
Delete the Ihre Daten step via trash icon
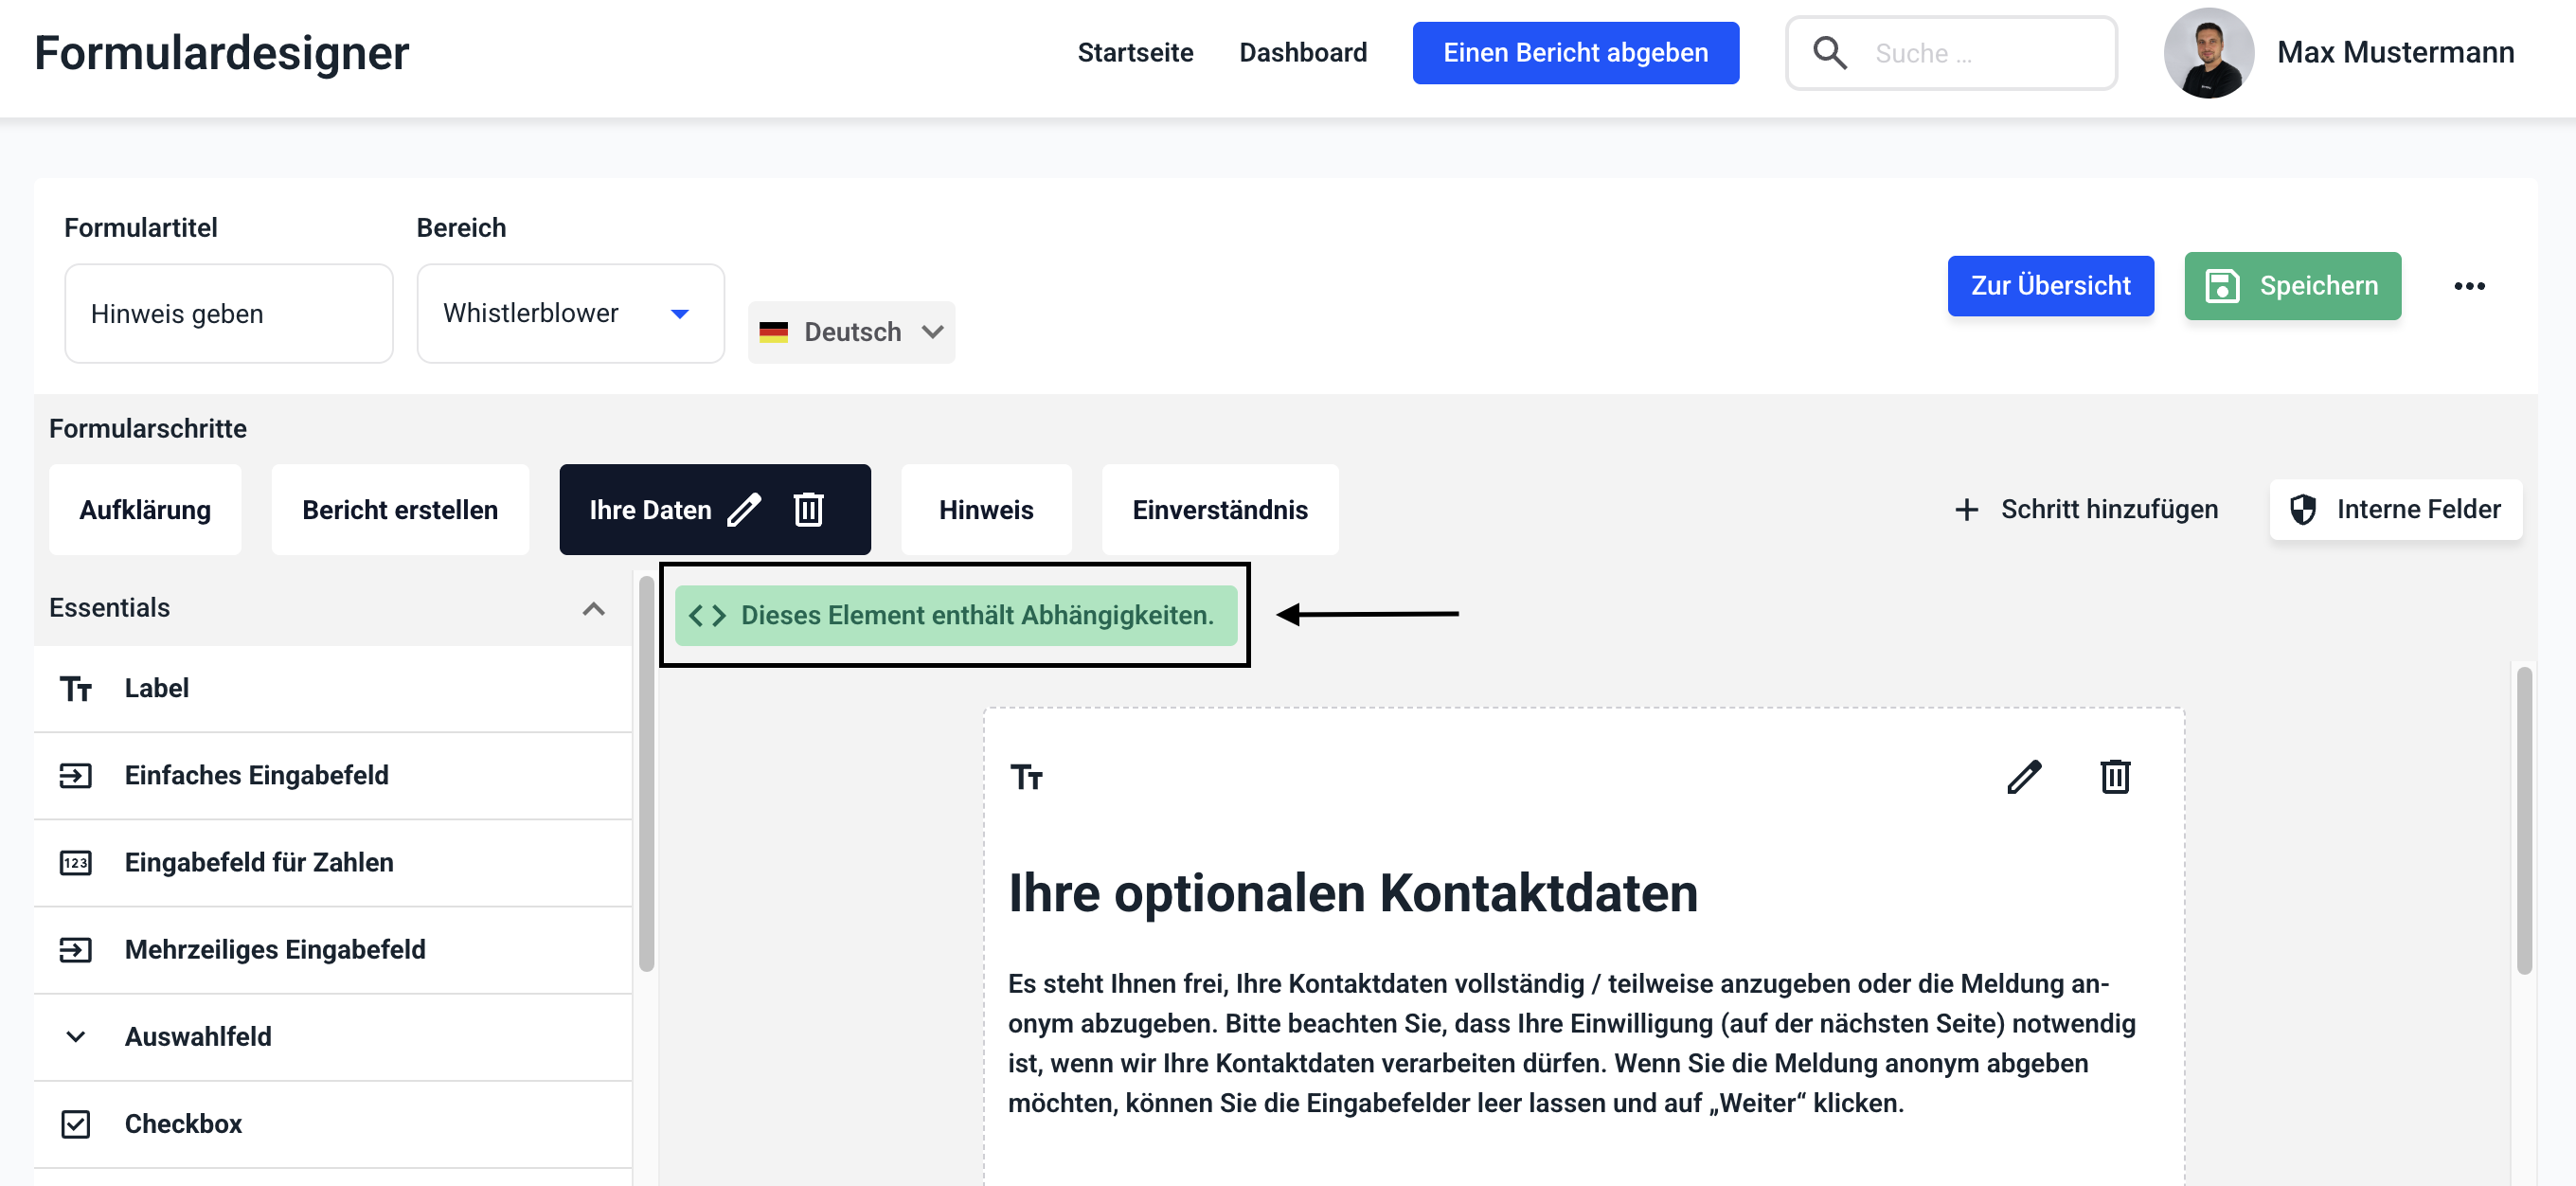(x=808, y=510)
